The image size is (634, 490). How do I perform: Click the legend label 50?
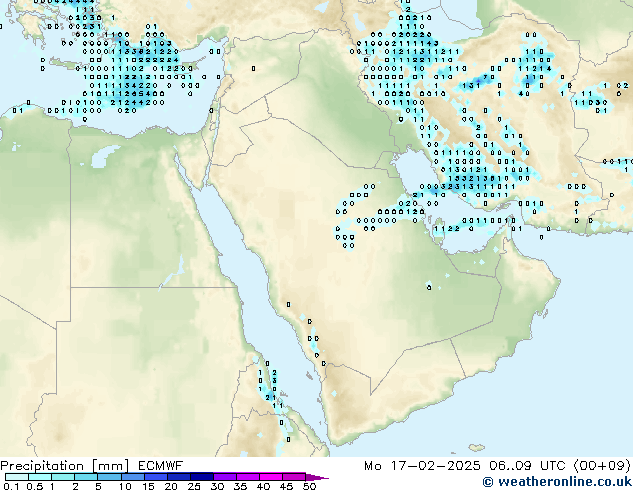(x=309, y=486)
